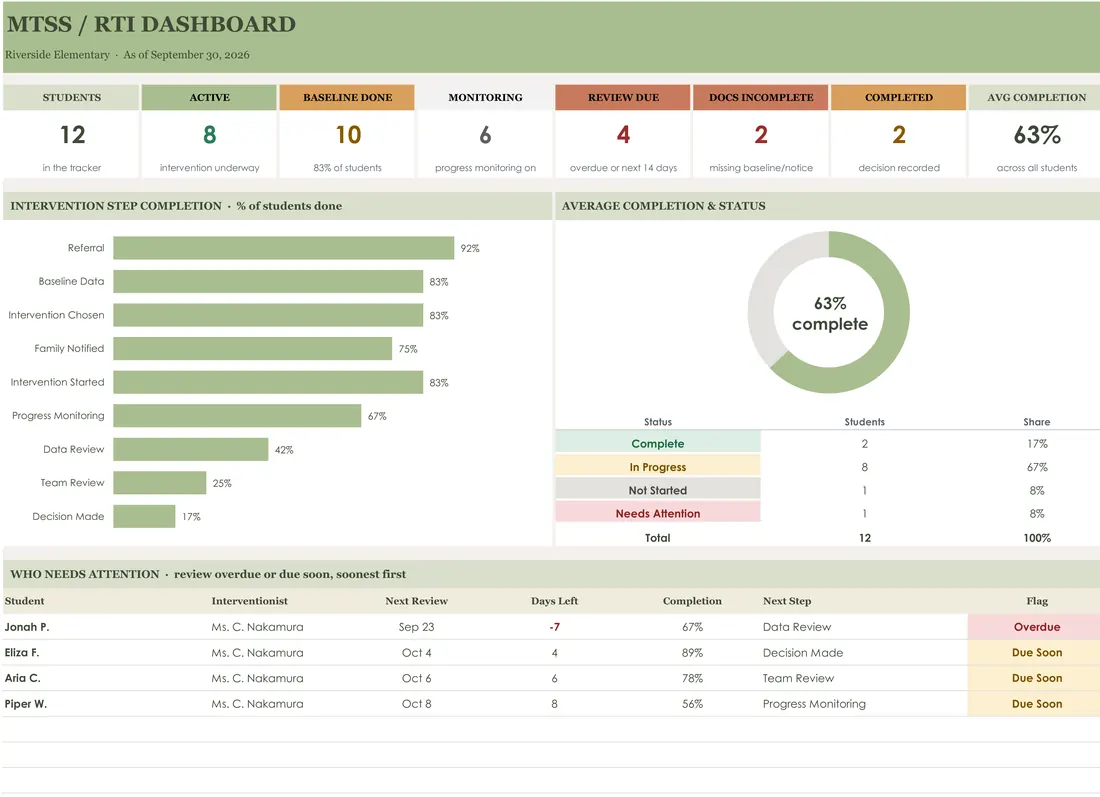
Task: Click the Status column header
Action: tap(657, 422)
